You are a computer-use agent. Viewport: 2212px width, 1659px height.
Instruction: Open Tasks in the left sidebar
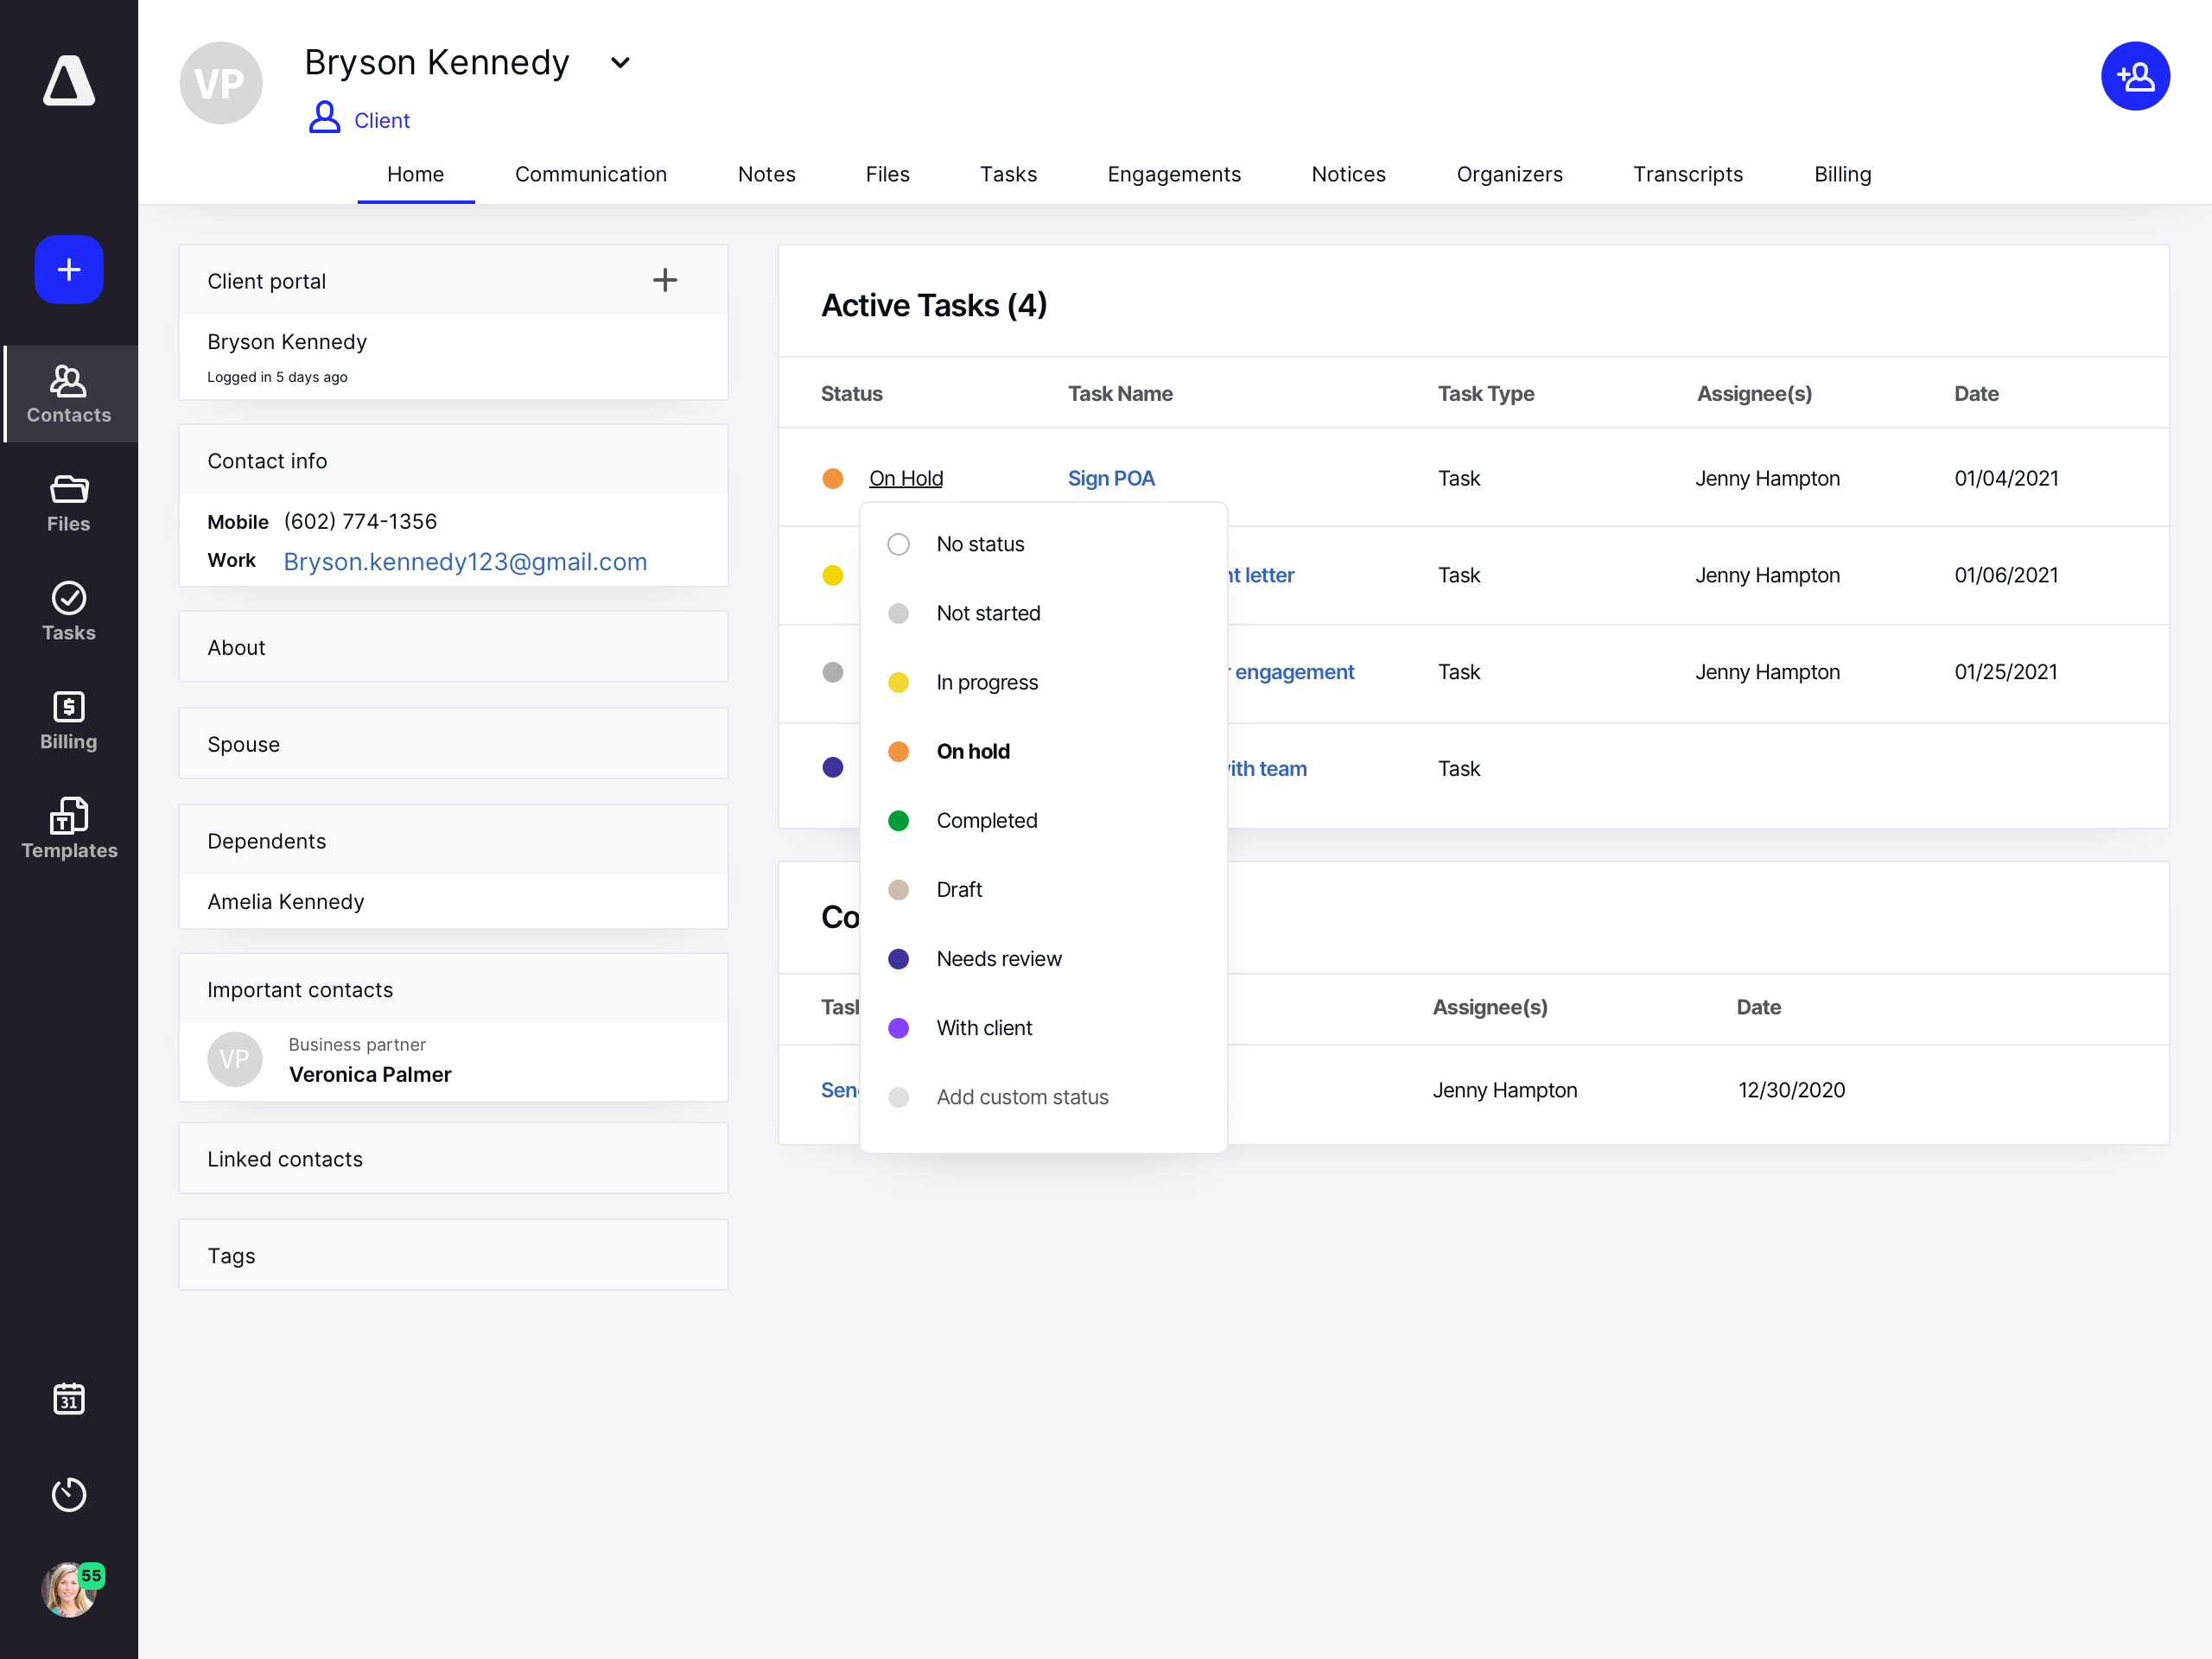pos(69,612)
